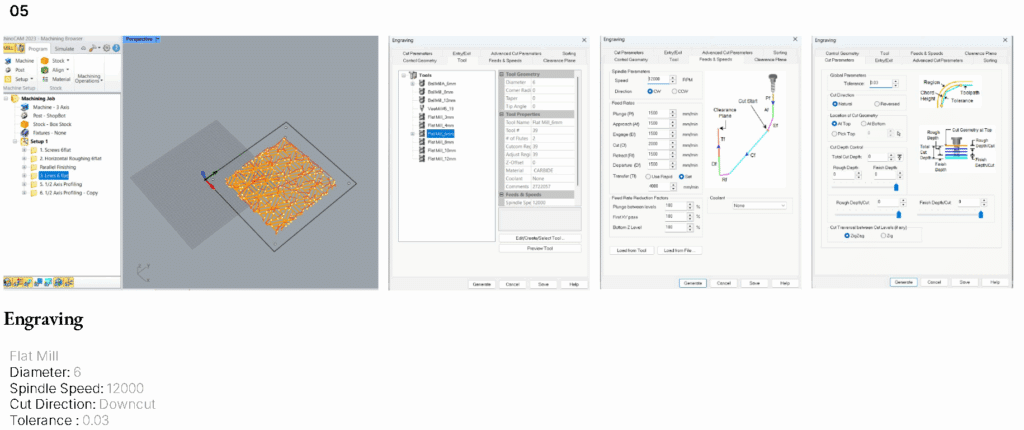Select the VeeMill tool in Tools list
1024x430 pixels.
point(439,107)
